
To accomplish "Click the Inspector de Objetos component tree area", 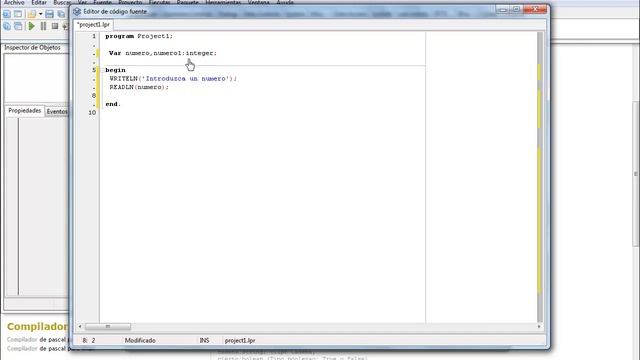I will 36,78.
